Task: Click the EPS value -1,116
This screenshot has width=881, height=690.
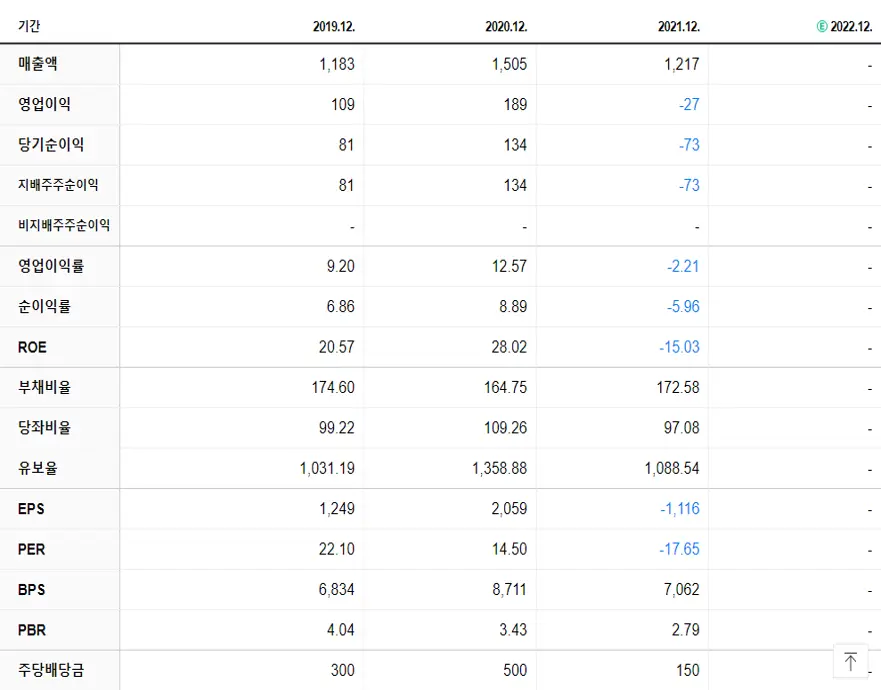Action: coord(680,509)
